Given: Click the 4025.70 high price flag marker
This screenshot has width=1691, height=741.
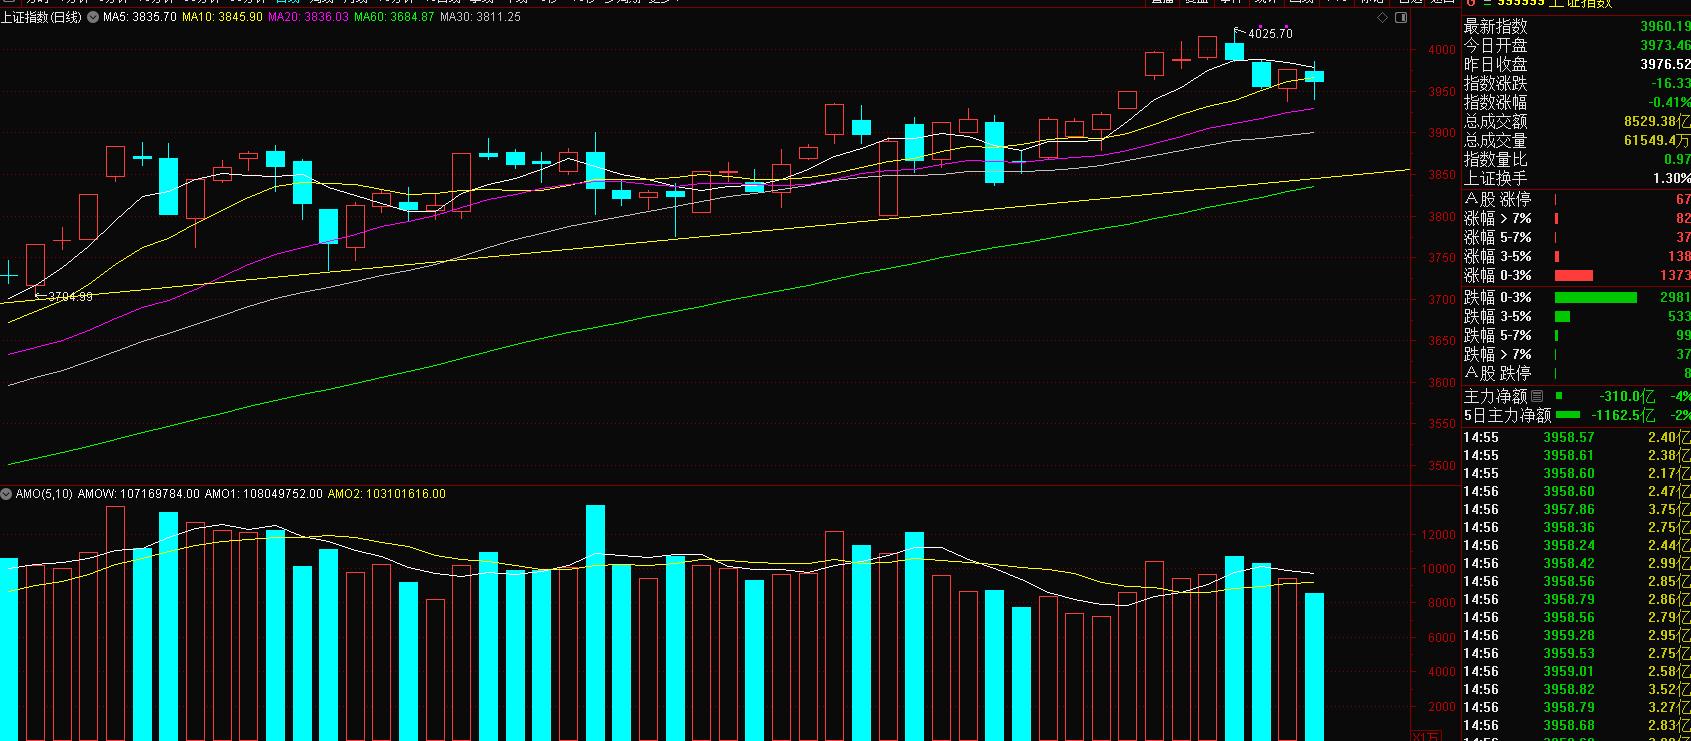Looking at the screenshot, I should (x=1264, y=33).
